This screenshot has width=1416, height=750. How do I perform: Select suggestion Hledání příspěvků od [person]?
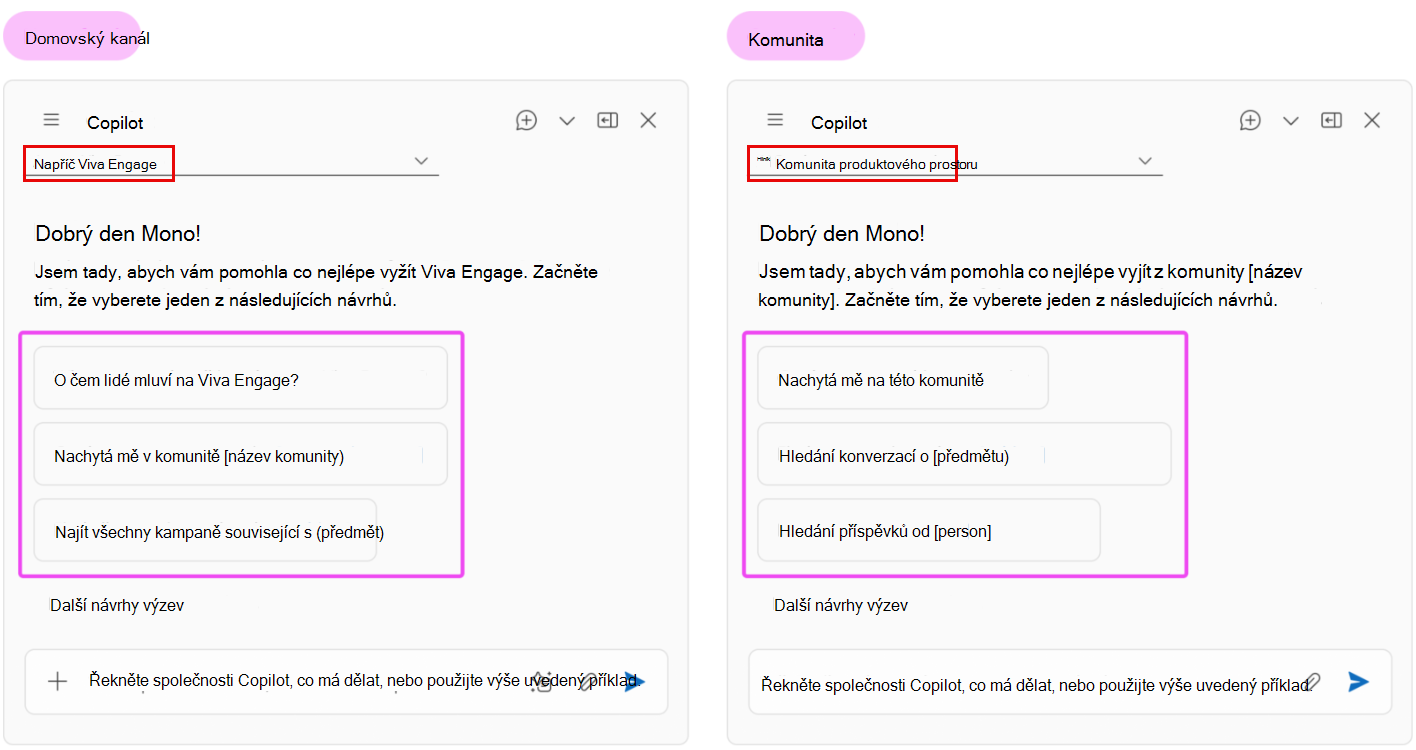pos(929,530)
